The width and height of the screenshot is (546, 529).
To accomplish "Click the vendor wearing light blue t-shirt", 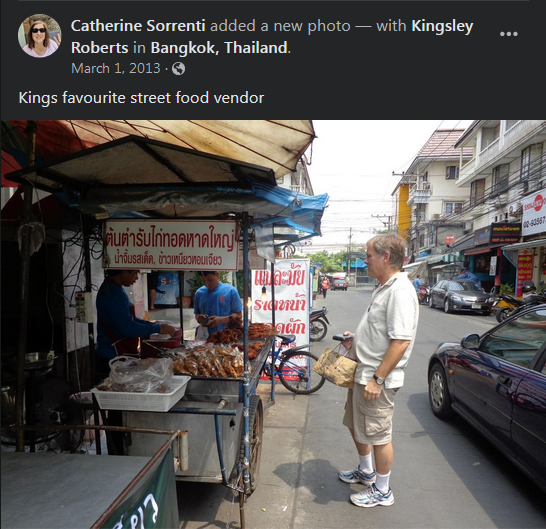I will pos(217,303).
